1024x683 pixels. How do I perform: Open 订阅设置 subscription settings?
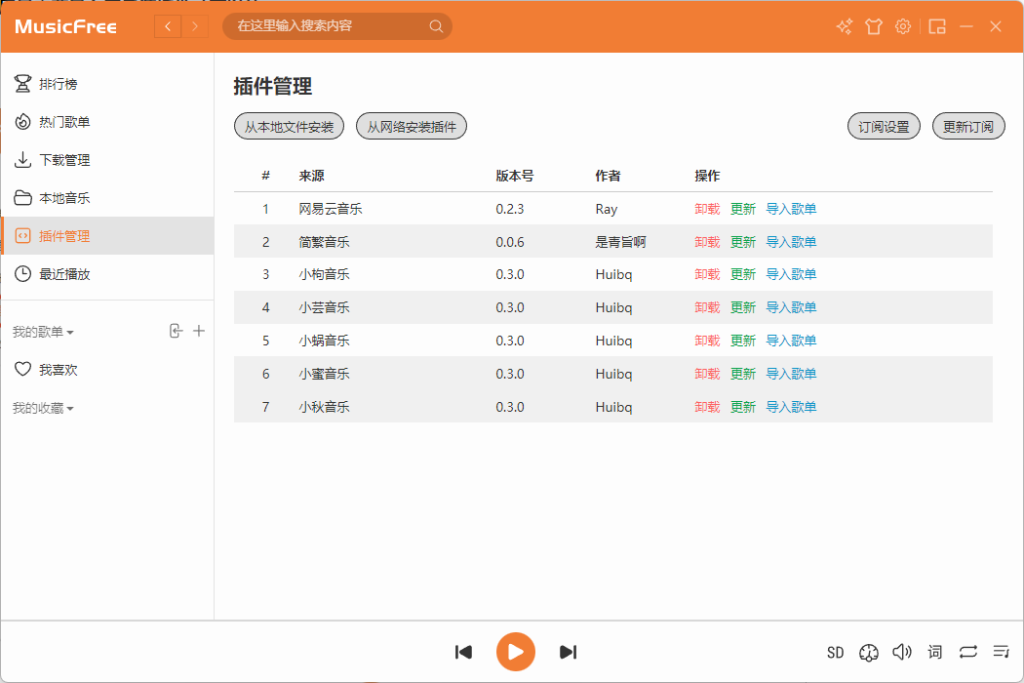[884, 126]
